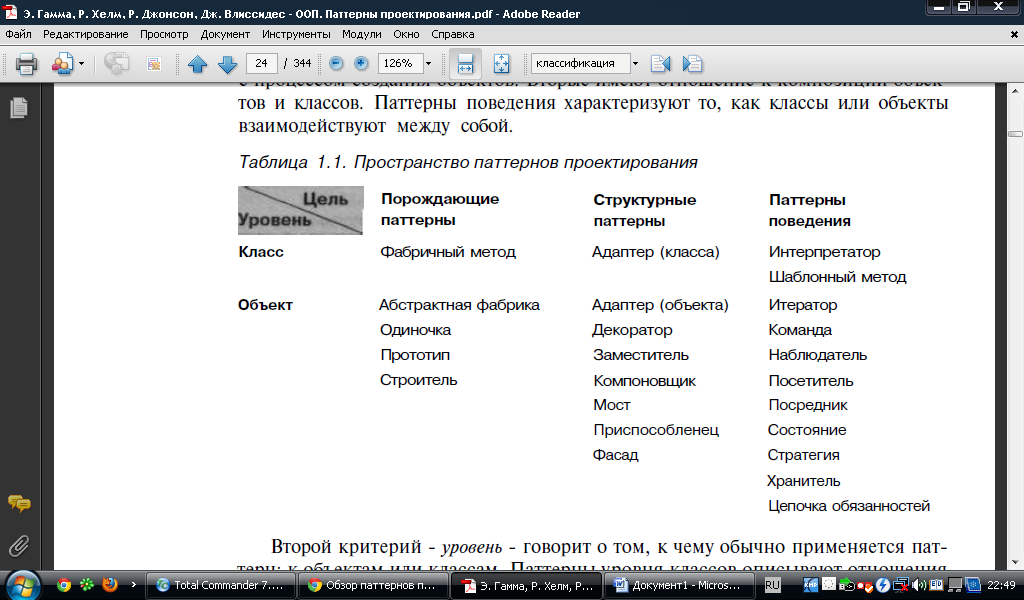This screenshot has width=1024, height=600.
Task: Find next search result
Action: click(692, 63)
